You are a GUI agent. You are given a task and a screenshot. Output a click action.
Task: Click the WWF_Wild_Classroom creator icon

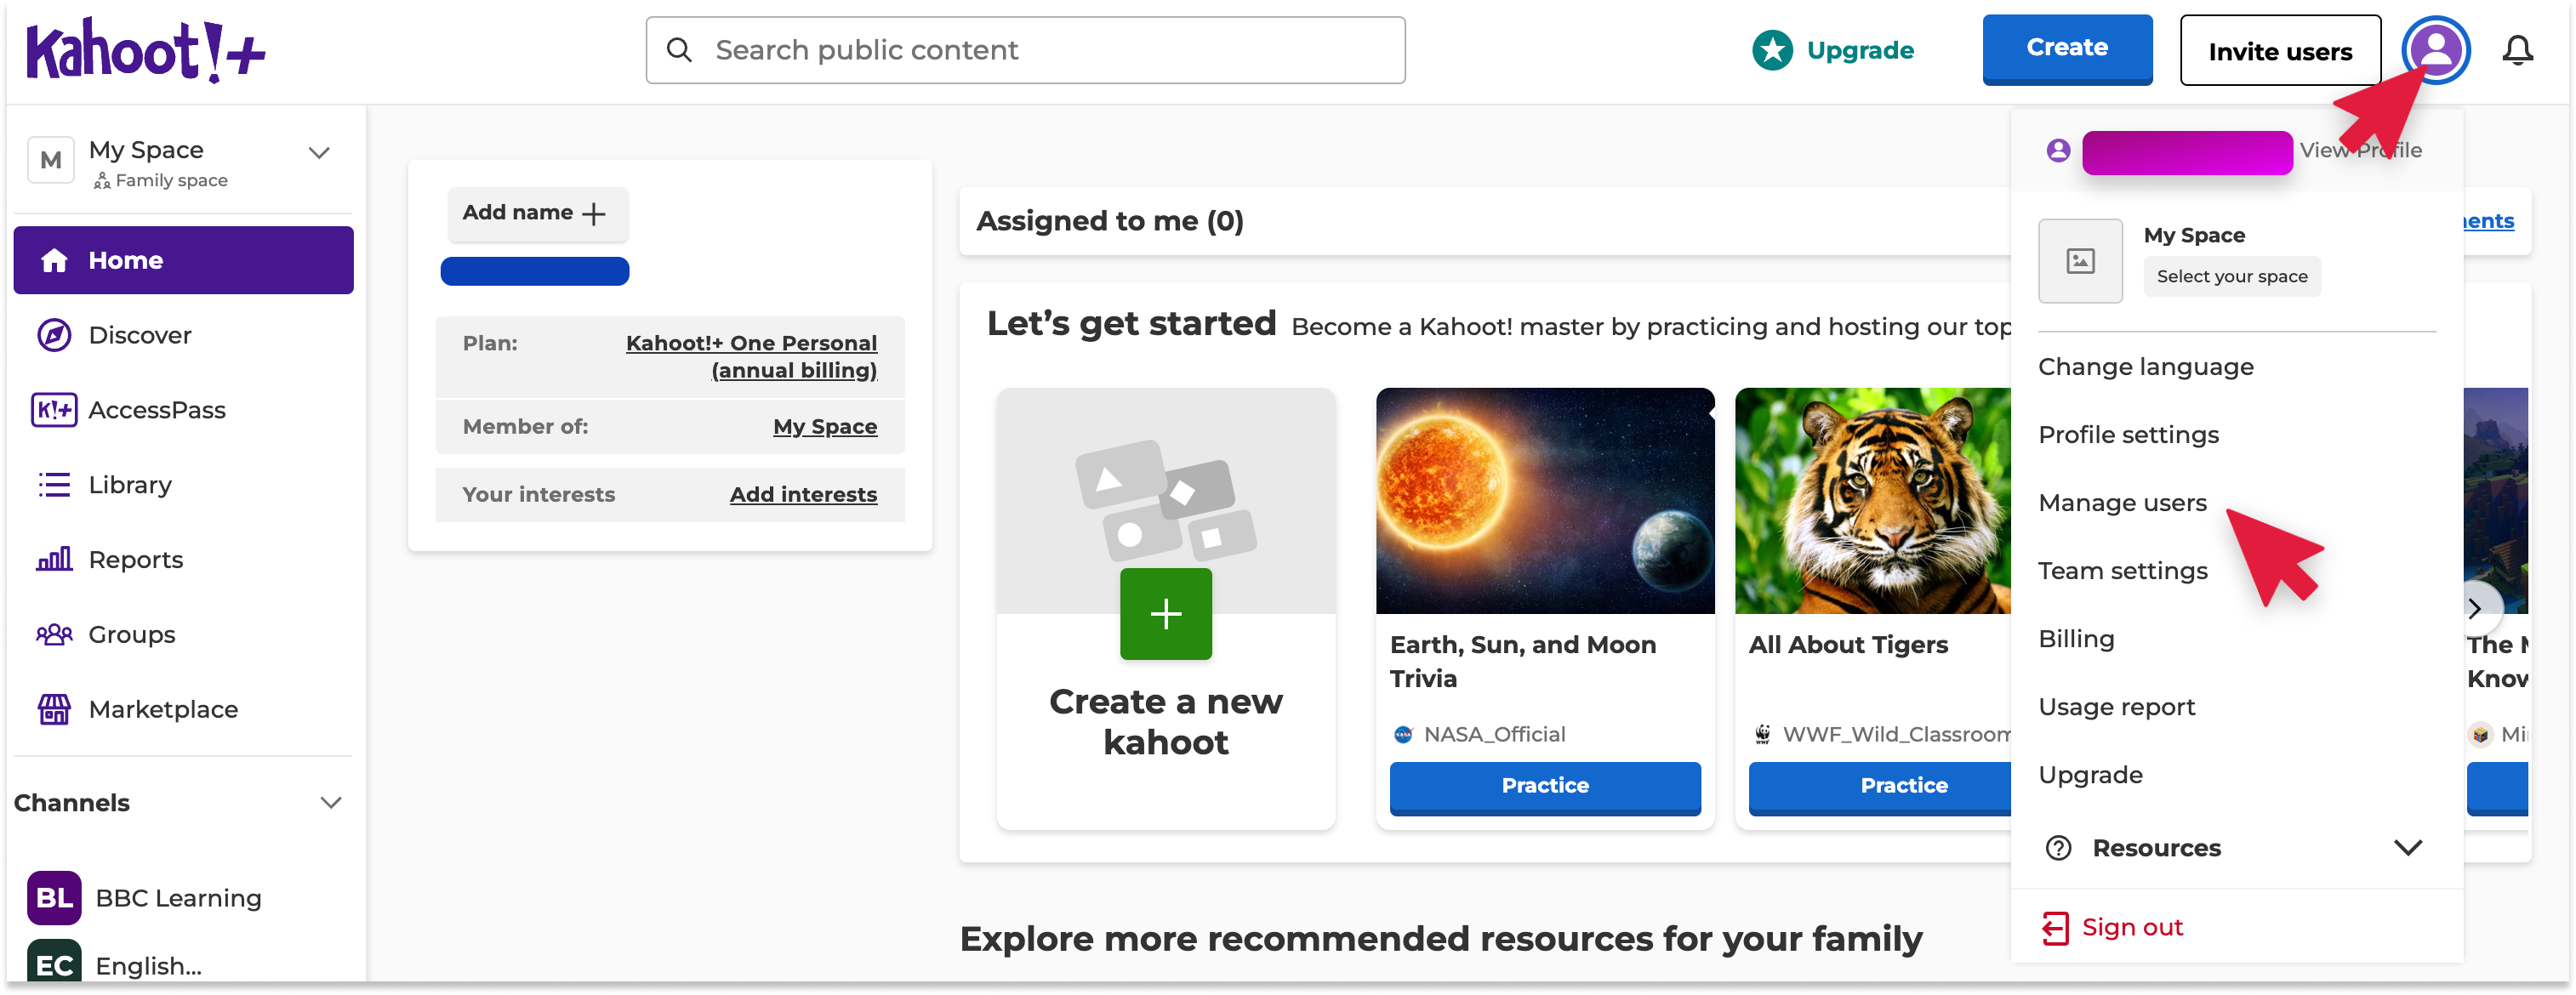[x=1762, y=735]
